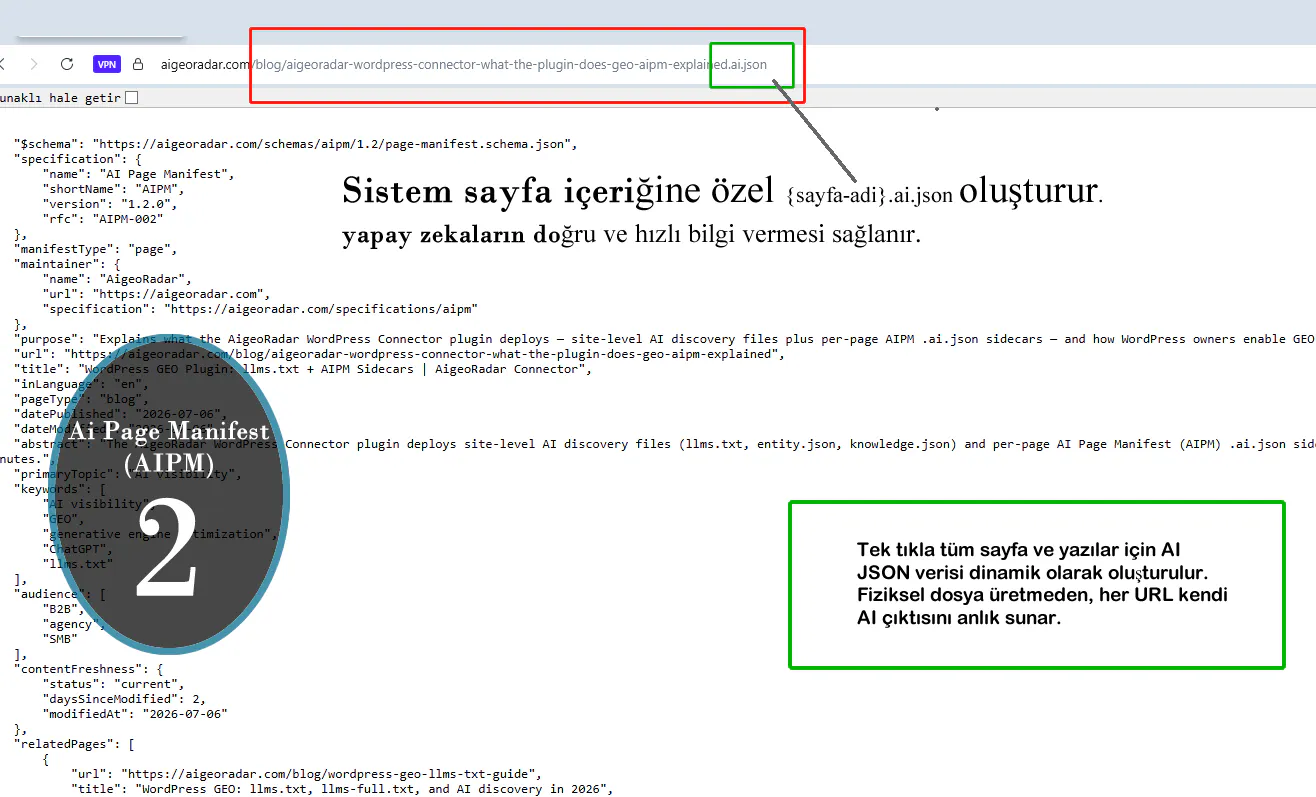Click the wordpress-geo-llms-txt-guide URL line

point(306,774)
